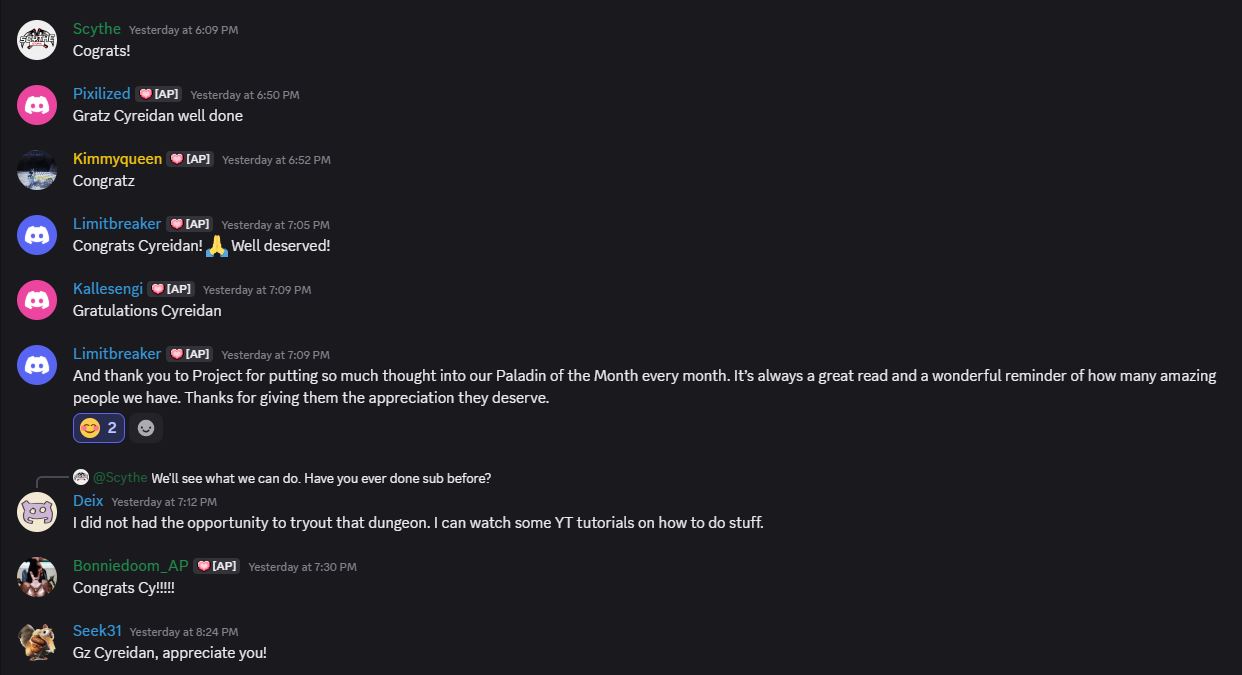The width and height of the screenshot is (1242, 675).
Task: Click the AP tag next to Bonniedoom_AP
Action: [x=217, y=566]
